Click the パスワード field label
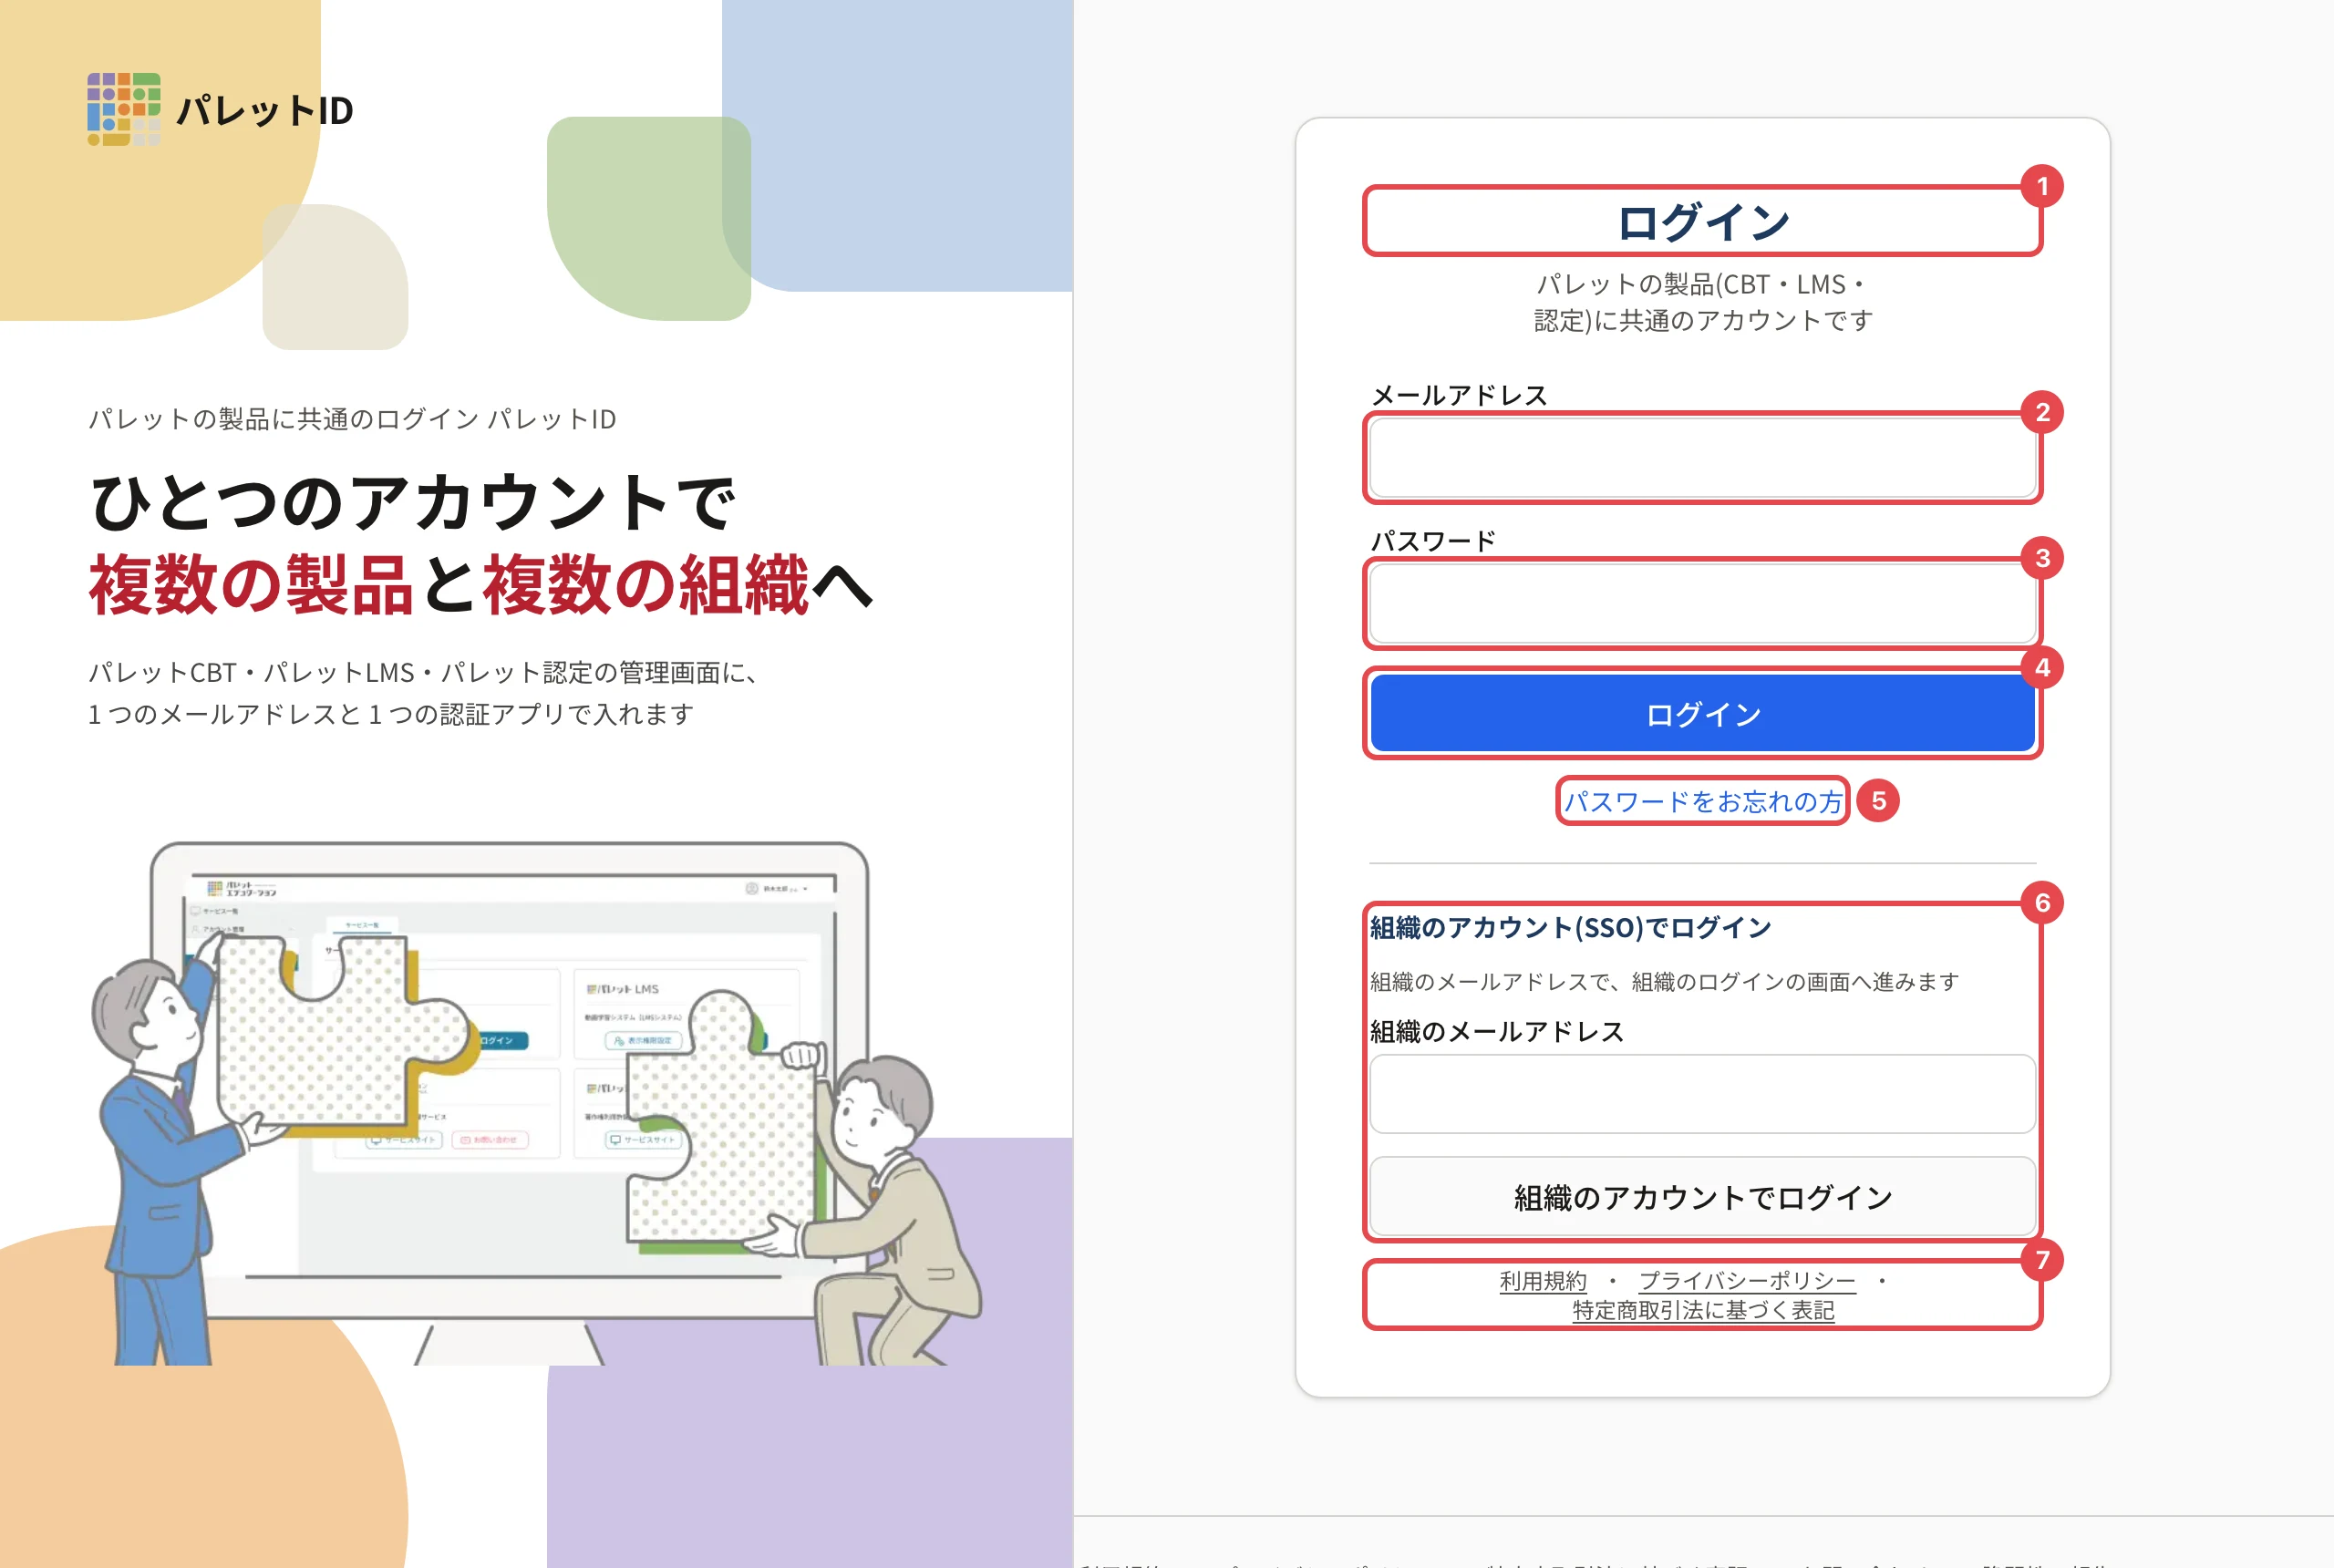 pos(1433,541)
